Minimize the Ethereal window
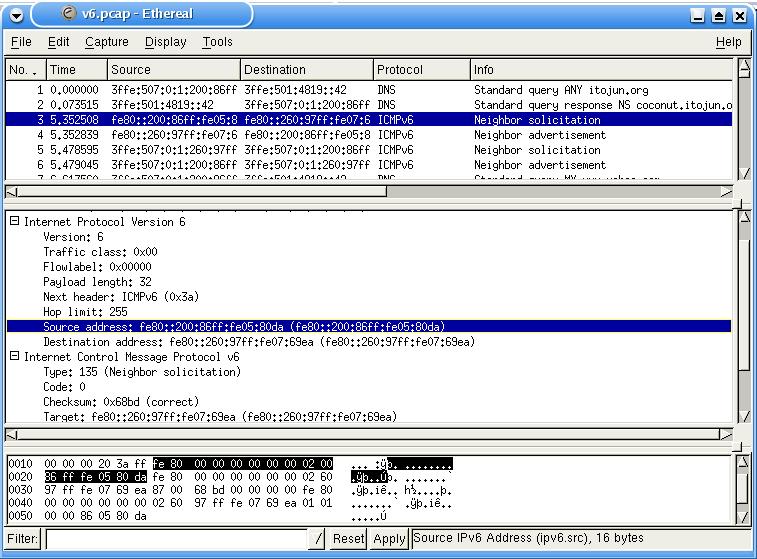The height and width of the screenshot is (559, 757). pos(700,16)
